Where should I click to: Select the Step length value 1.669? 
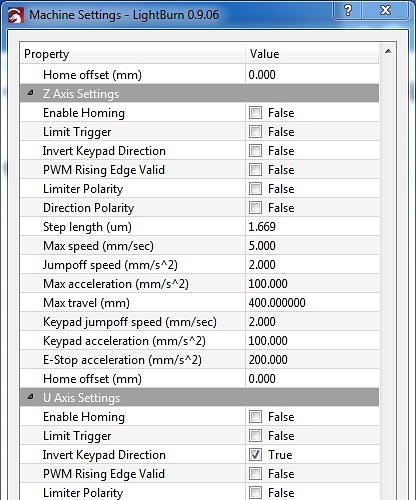[x=262, y=227]
